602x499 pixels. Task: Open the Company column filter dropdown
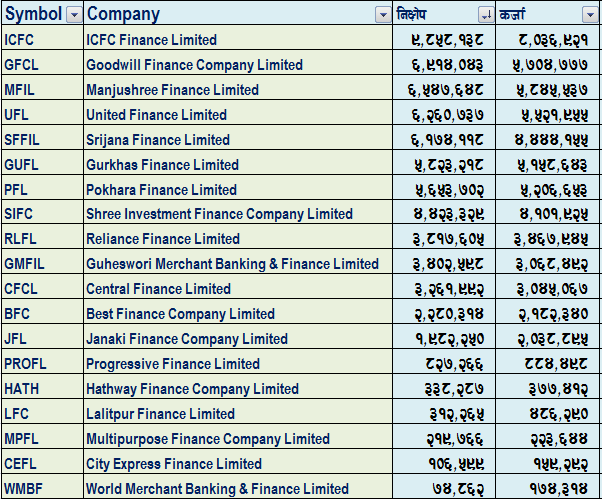point(383,14)
